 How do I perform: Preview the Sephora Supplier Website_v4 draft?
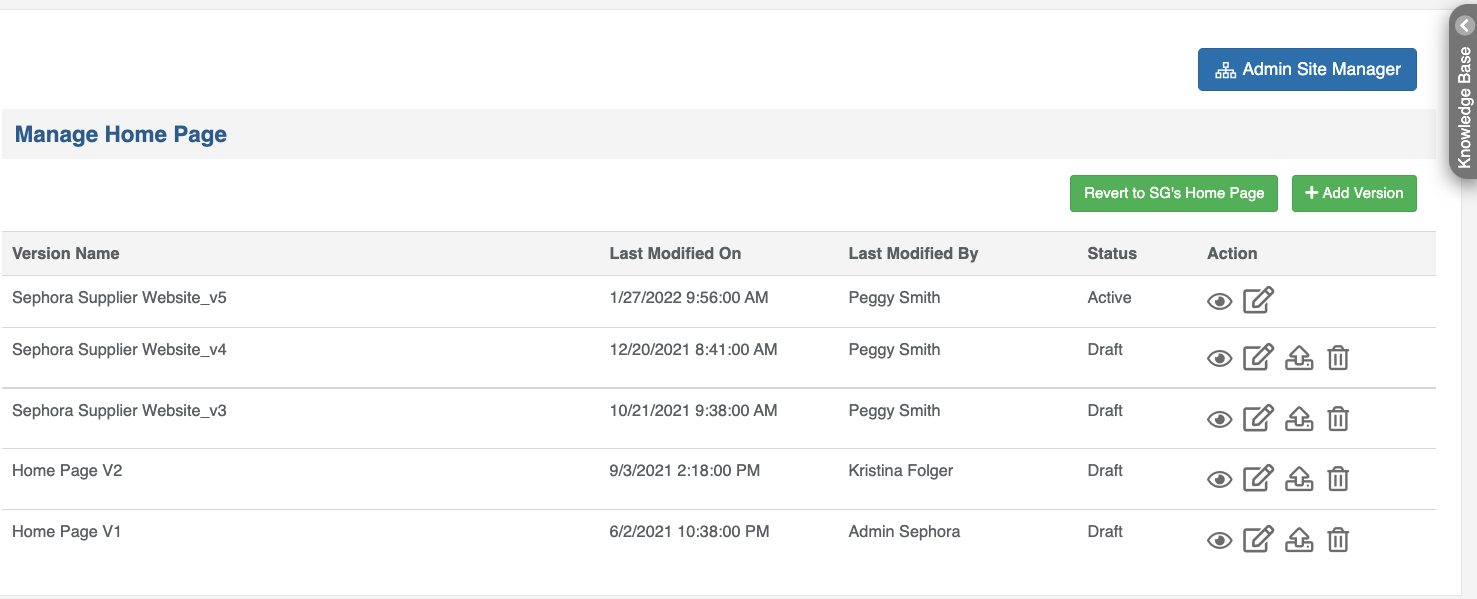(1219, 358)
